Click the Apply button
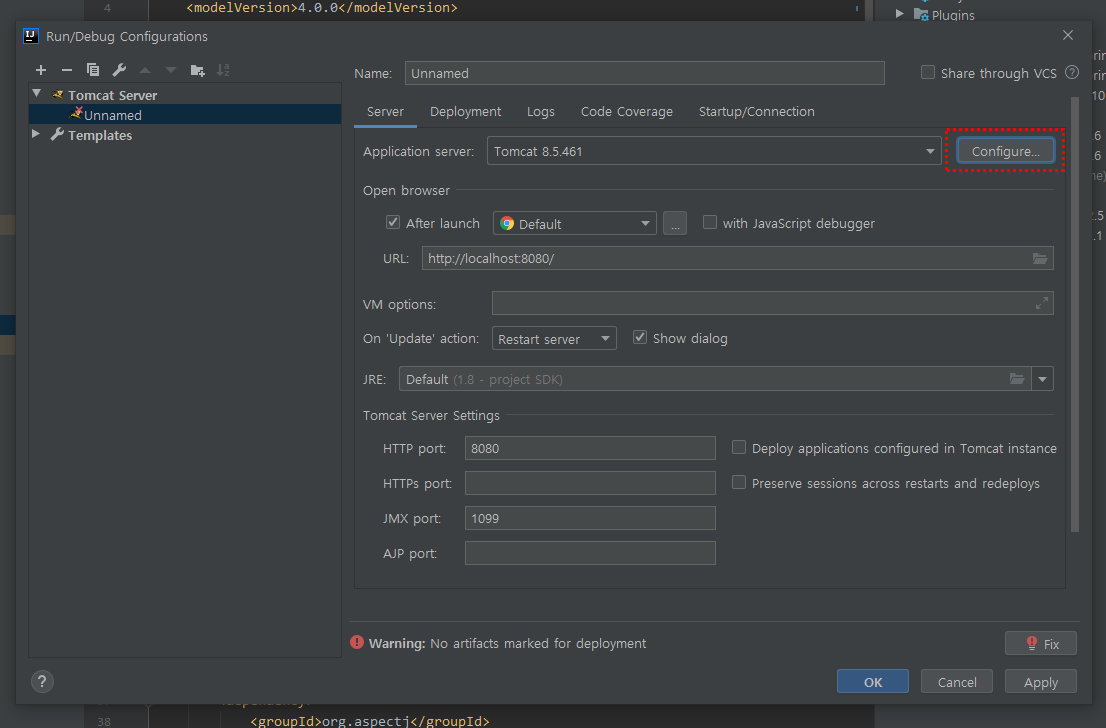 (x=1040, y=682)
